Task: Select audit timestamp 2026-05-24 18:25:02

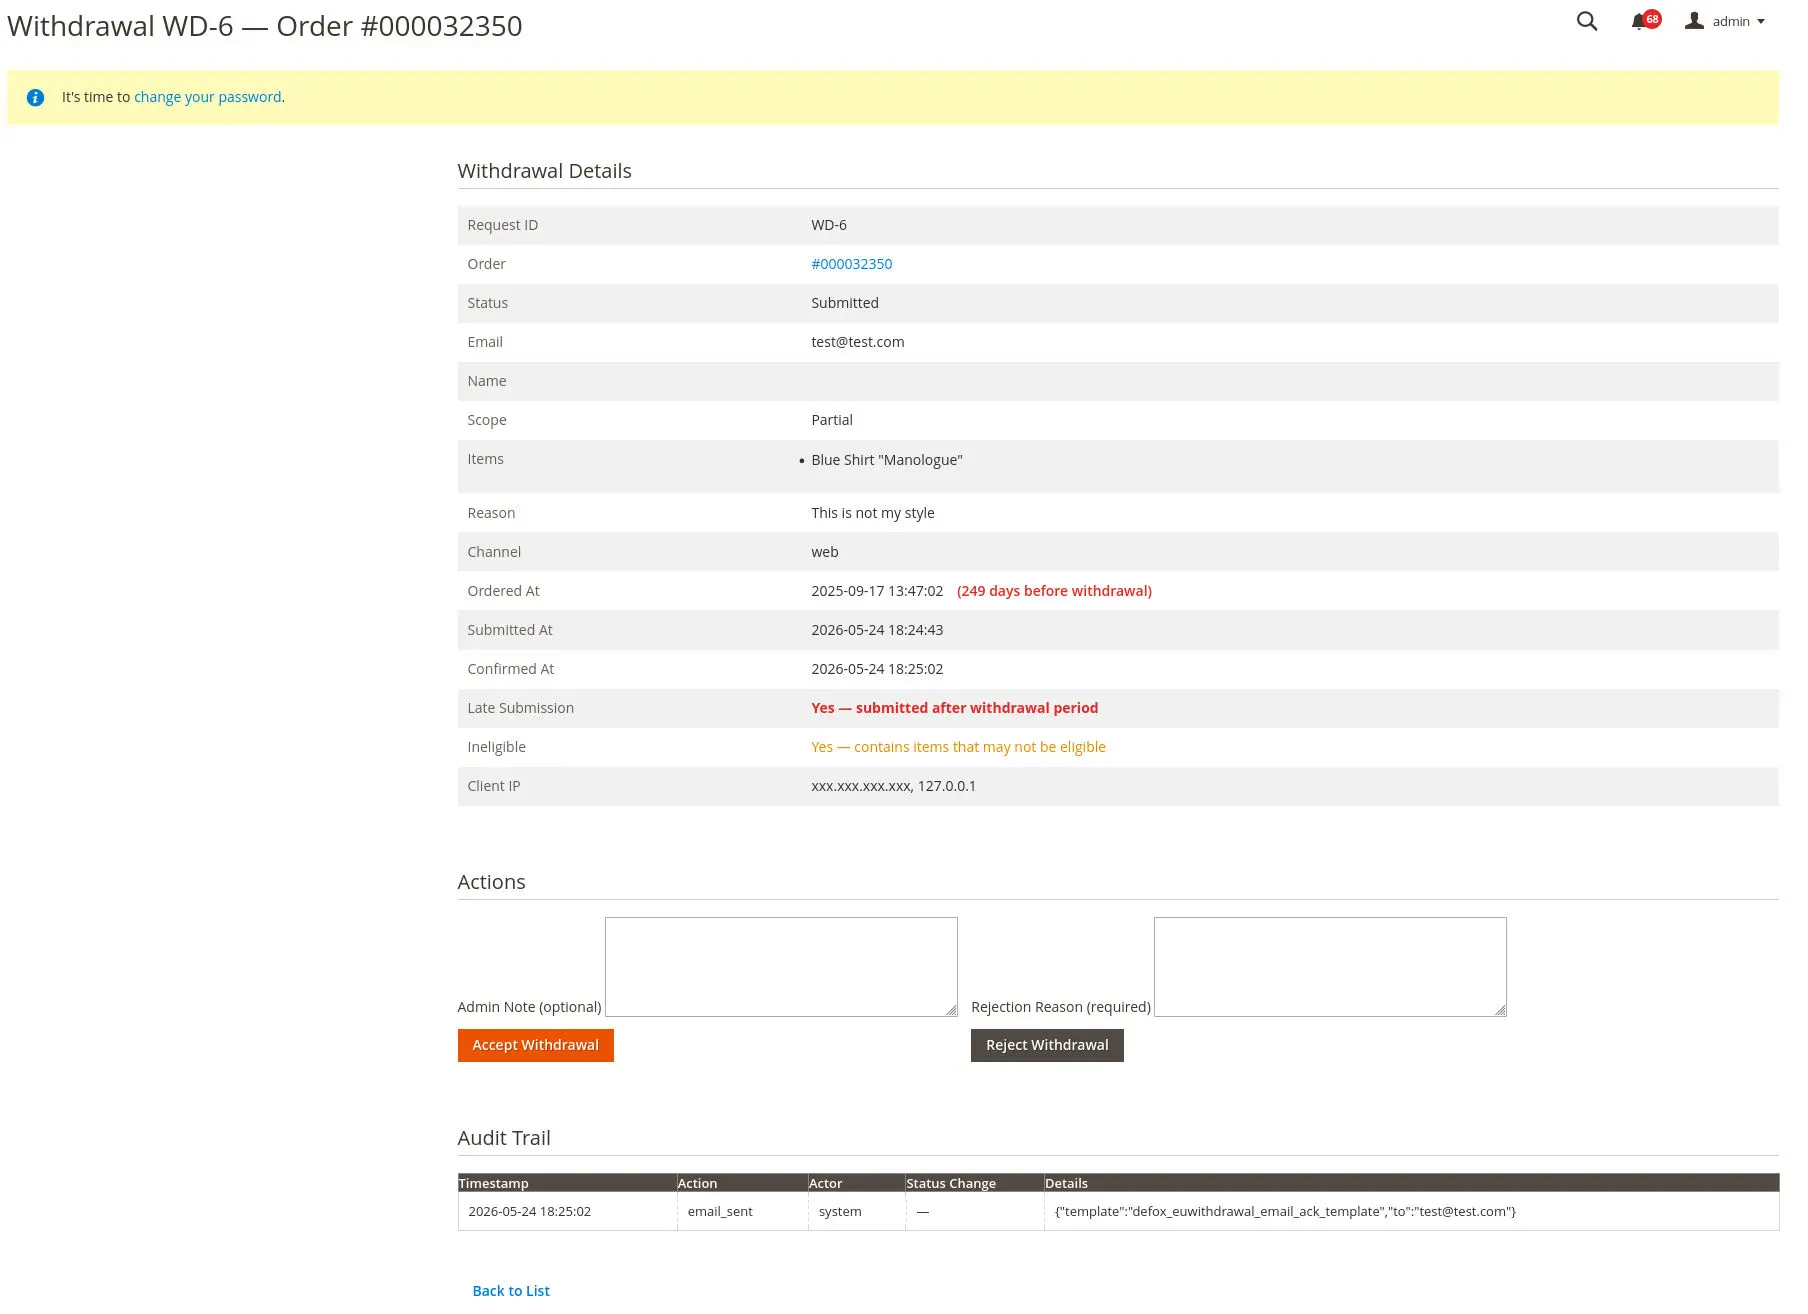Action: click(529, 1211)
